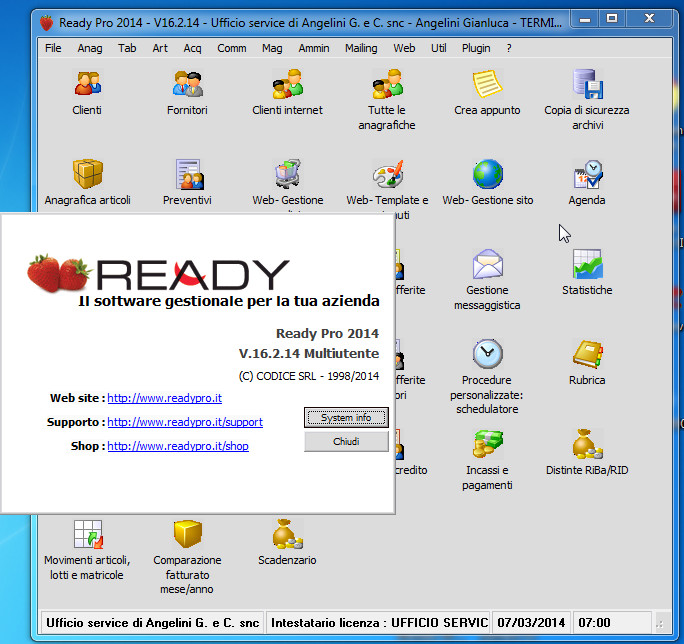Open Tutte le anagrafiche
The width and height of the screenshot is (684, 644).
pyautogui.click(x=387, y=84)
